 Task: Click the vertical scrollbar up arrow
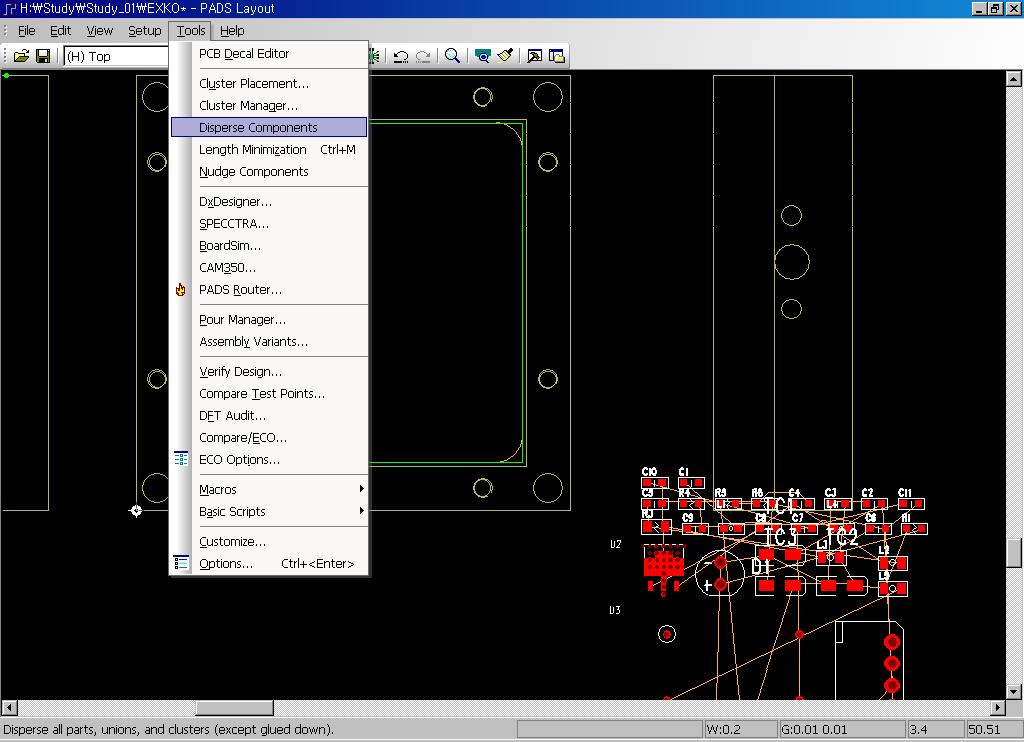click(x=1013, y=79)
